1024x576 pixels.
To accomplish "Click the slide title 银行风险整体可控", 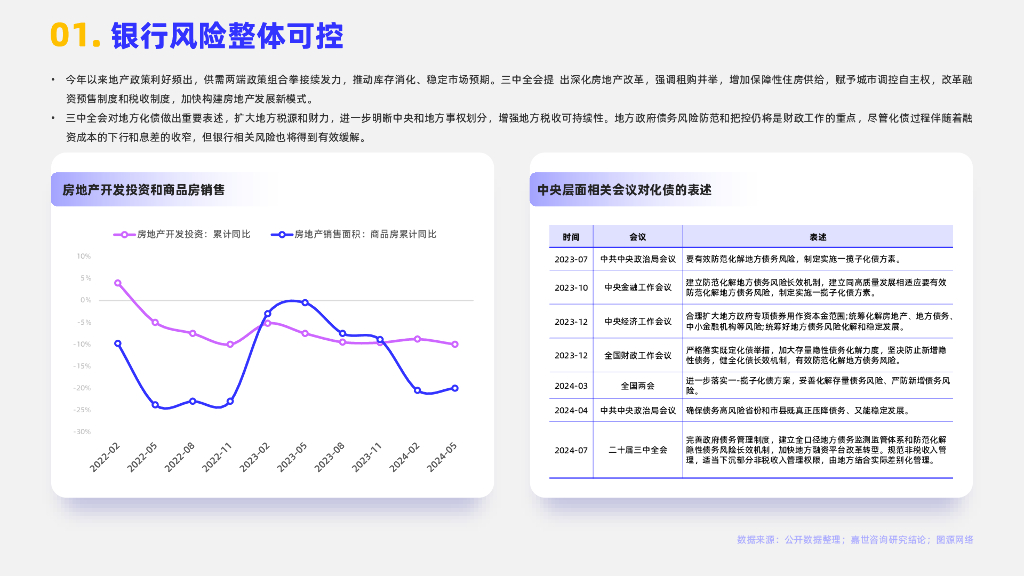I will [x=227, y=36].
